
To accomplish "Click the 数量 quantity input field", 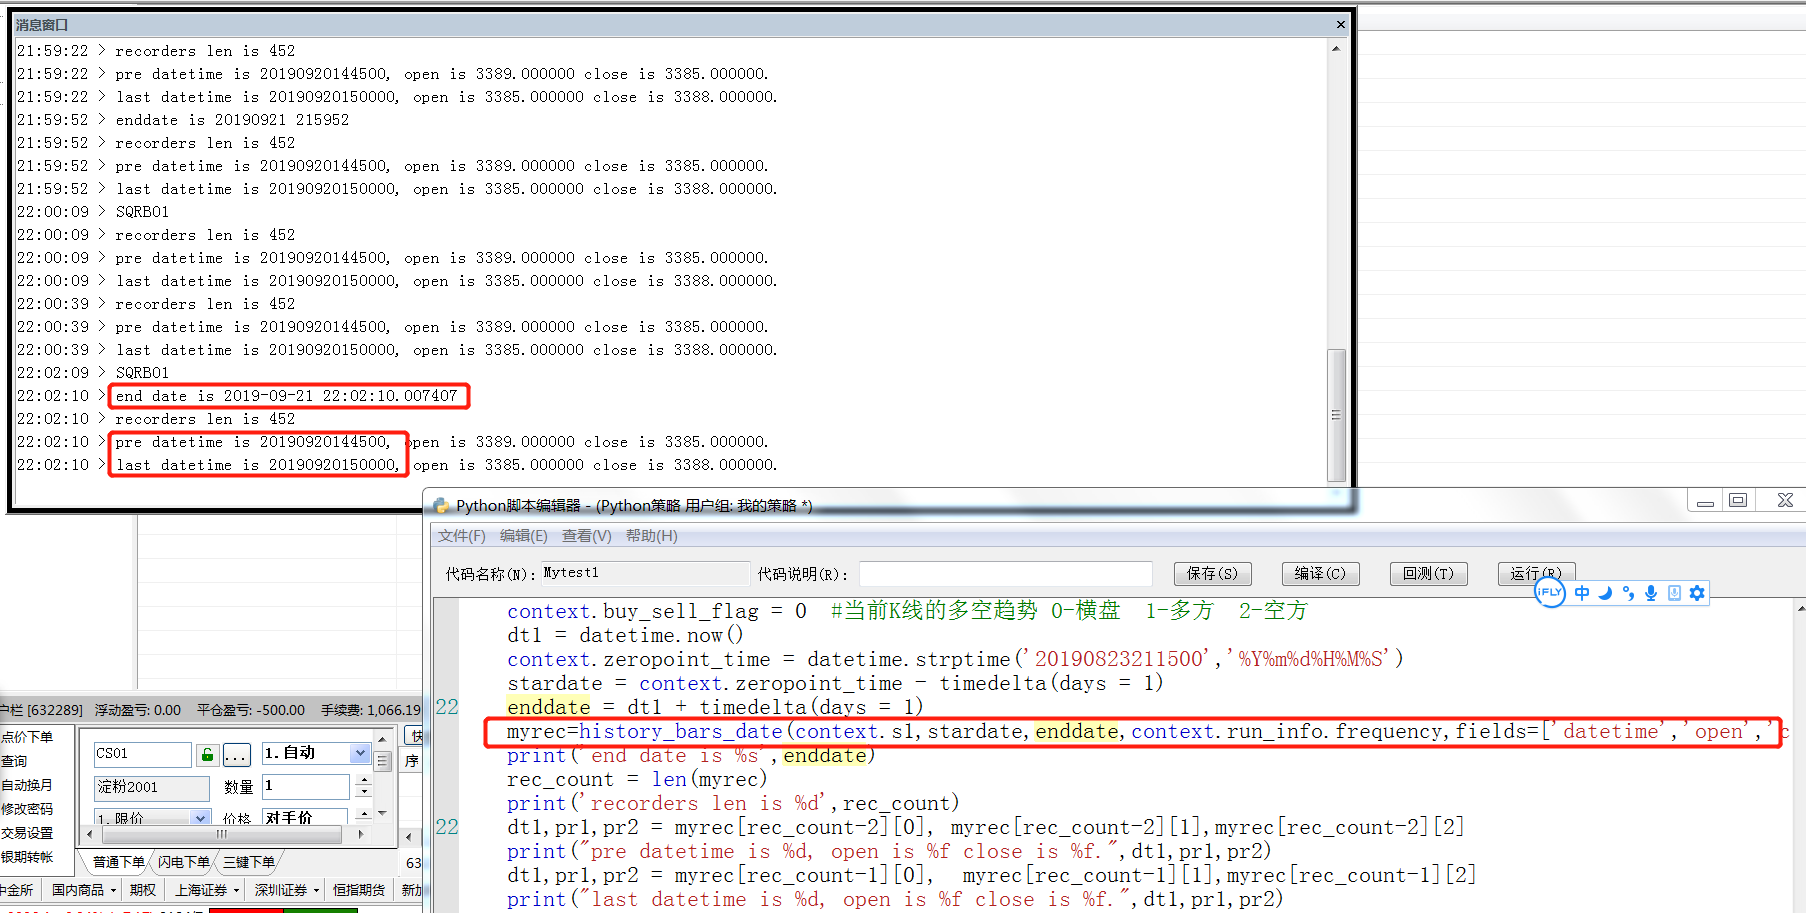I will [306, 786].
